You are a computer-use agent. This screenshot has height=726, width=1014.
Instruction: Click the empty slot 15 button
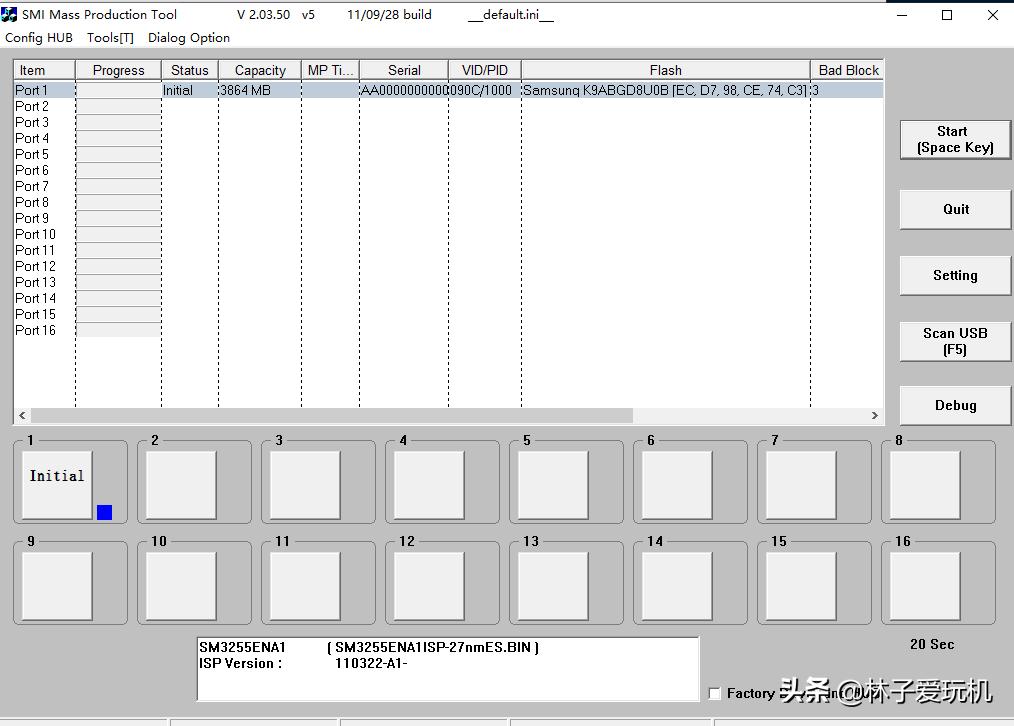pos(801,586)
